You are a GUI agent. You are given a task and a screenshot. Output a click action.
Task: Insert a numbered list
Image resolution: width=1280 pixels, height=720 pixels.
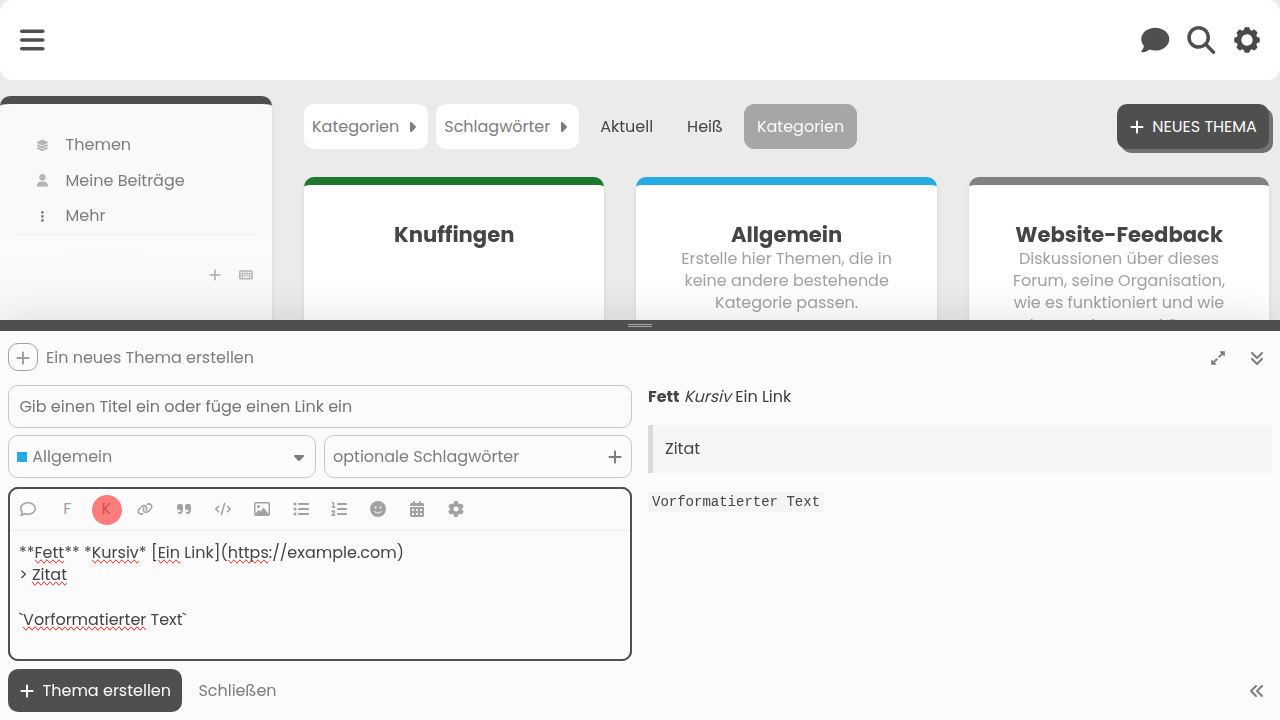[x=339, y=509]
